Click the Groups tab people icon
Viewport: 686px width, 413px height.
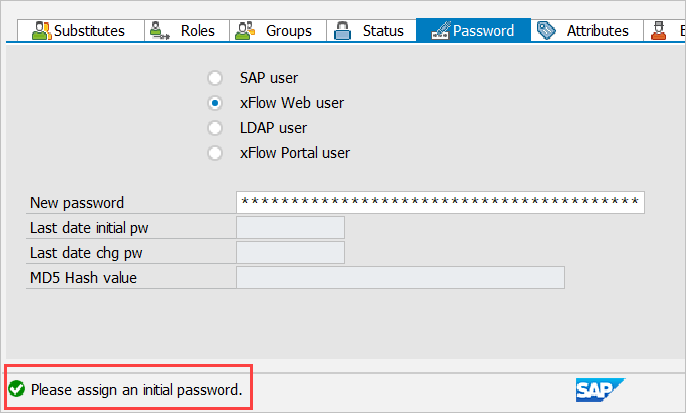245,30
